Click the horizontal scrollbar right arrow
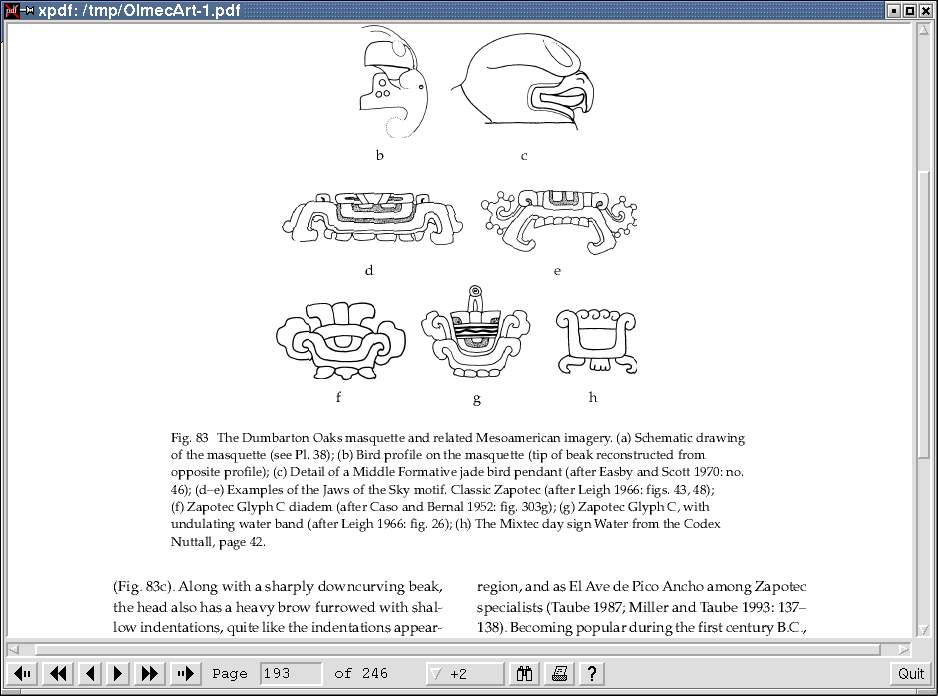 (x=904, y=649)
